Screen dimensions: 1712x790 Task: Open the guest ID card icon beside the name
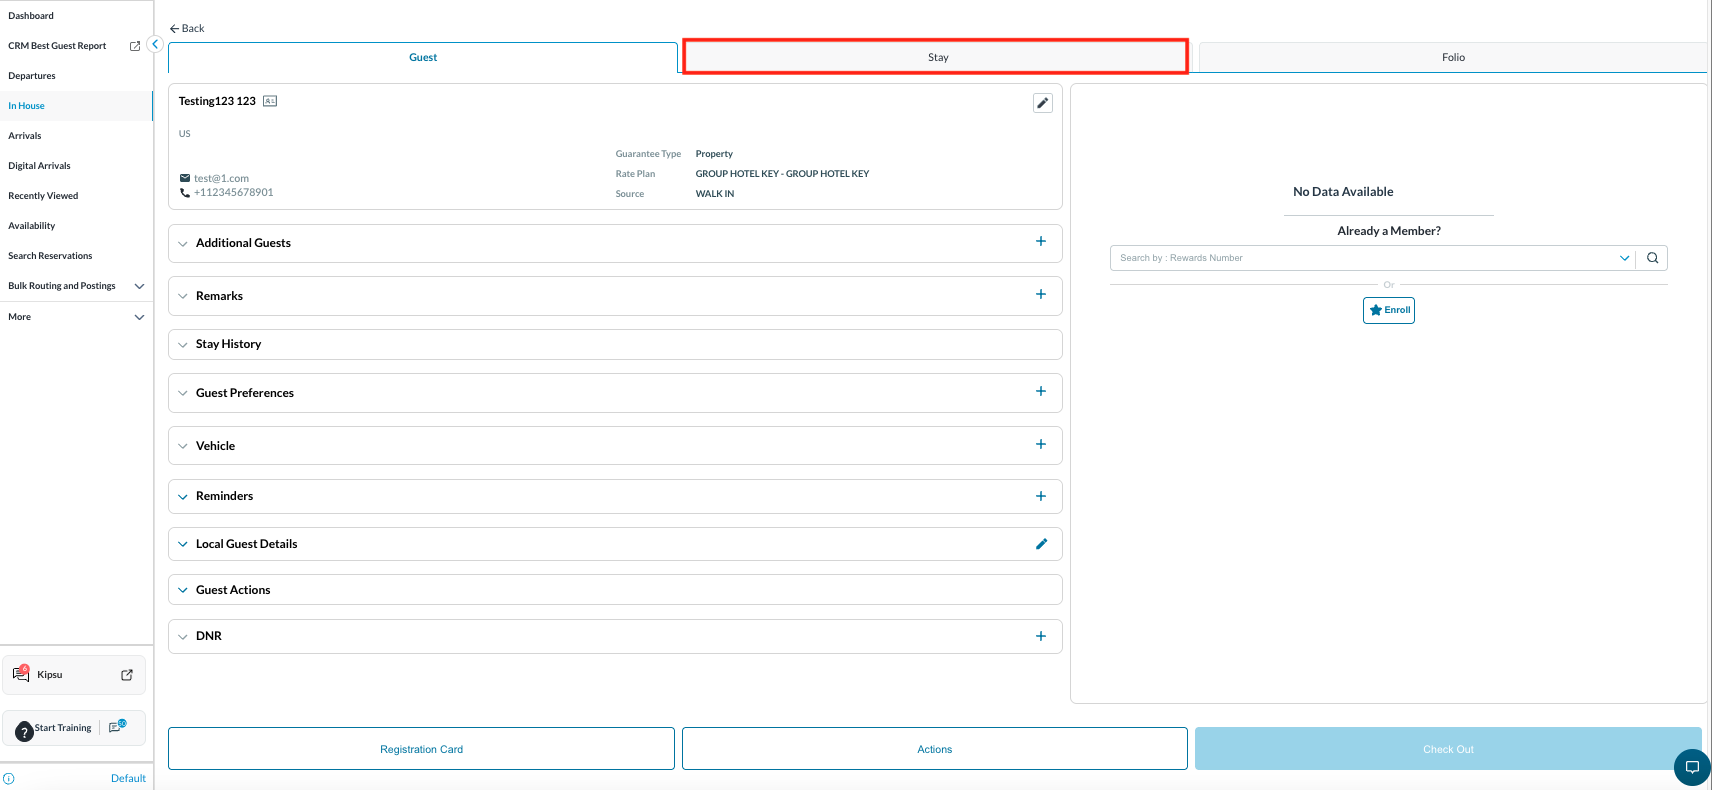[x=270, y=101]
